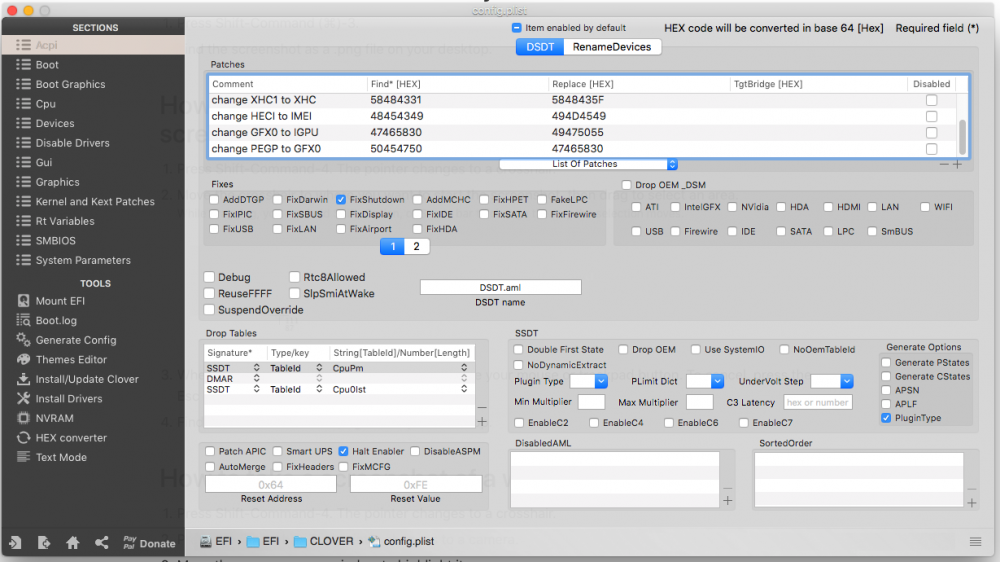
Task: Open the HEX converter tool
Action: click(71, 438)
